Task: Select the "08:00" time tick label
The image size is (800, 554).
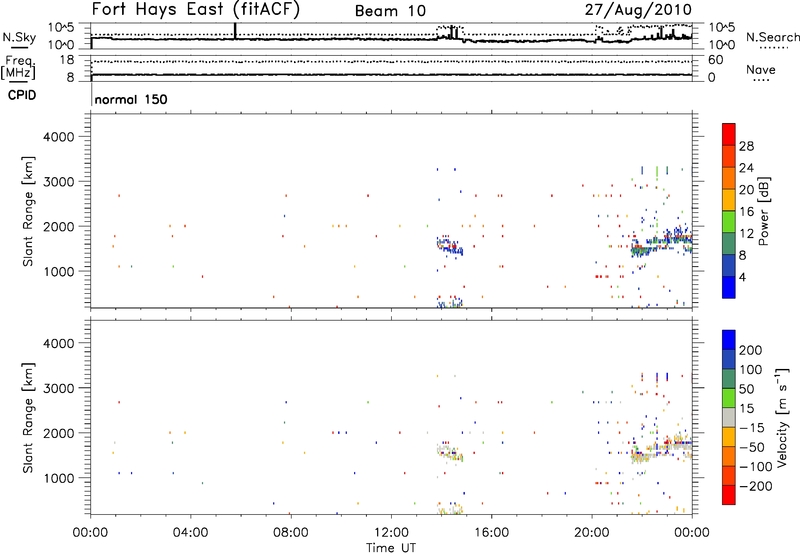Action: pyautogui.click(x=291, y=533)
